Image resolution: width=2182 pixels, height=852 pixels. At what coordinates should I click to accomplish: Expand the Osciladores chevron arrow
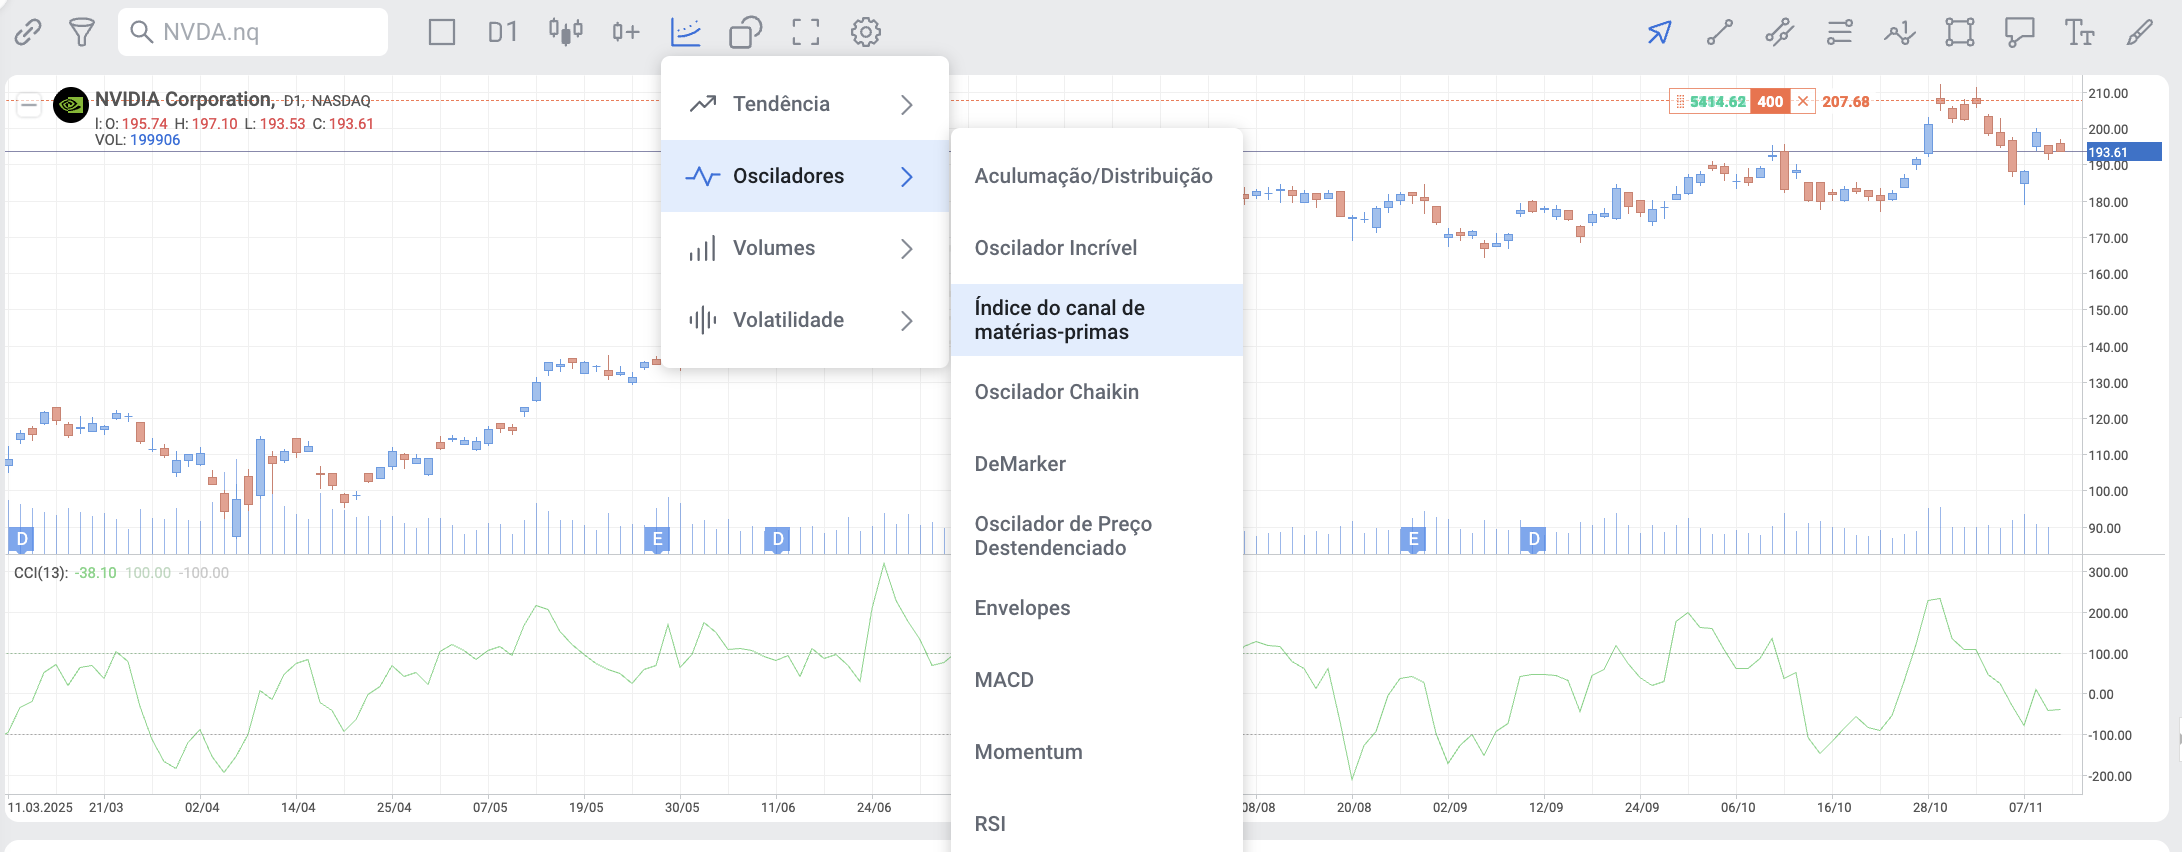pos(907,176)
